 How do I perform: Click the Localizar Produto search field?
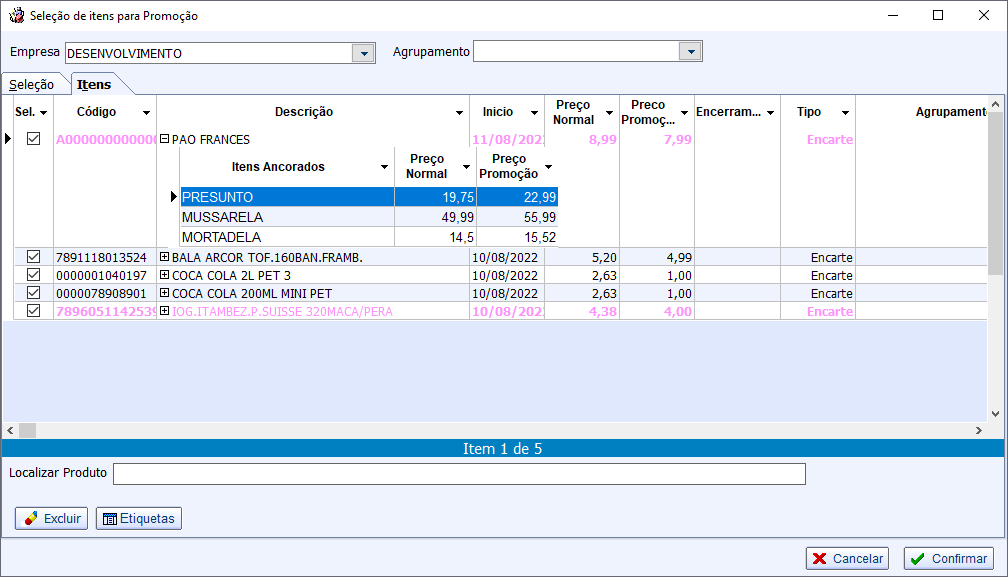point(459,473)
